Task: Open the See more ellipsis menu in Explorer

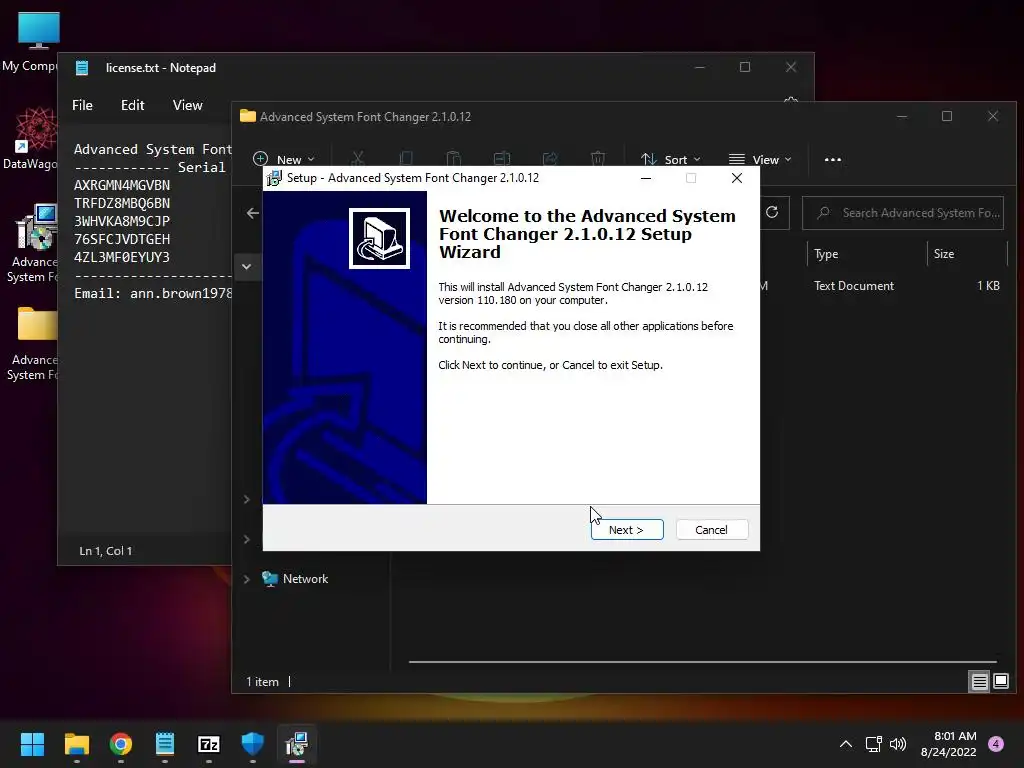Action: tap(833, 159)
